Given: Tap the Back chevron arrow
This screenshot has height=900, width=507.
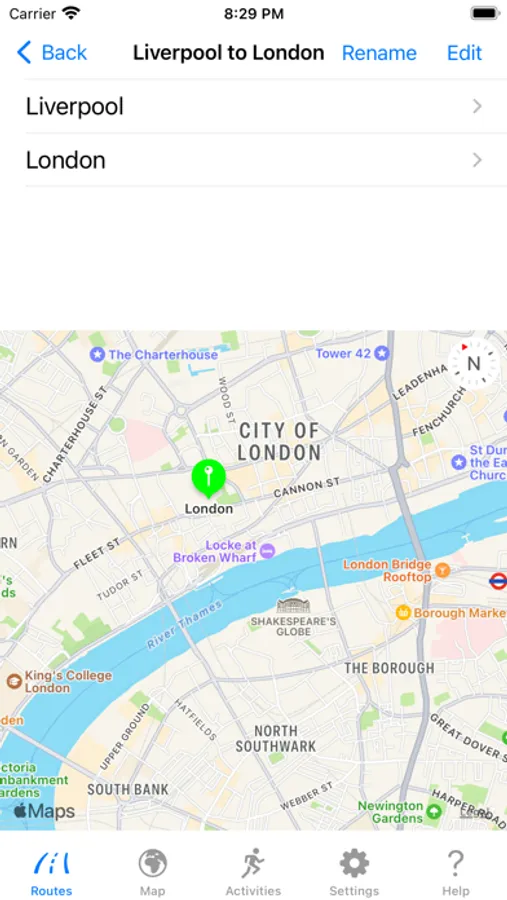Looking at the screenshot, I should click(24, 52).
